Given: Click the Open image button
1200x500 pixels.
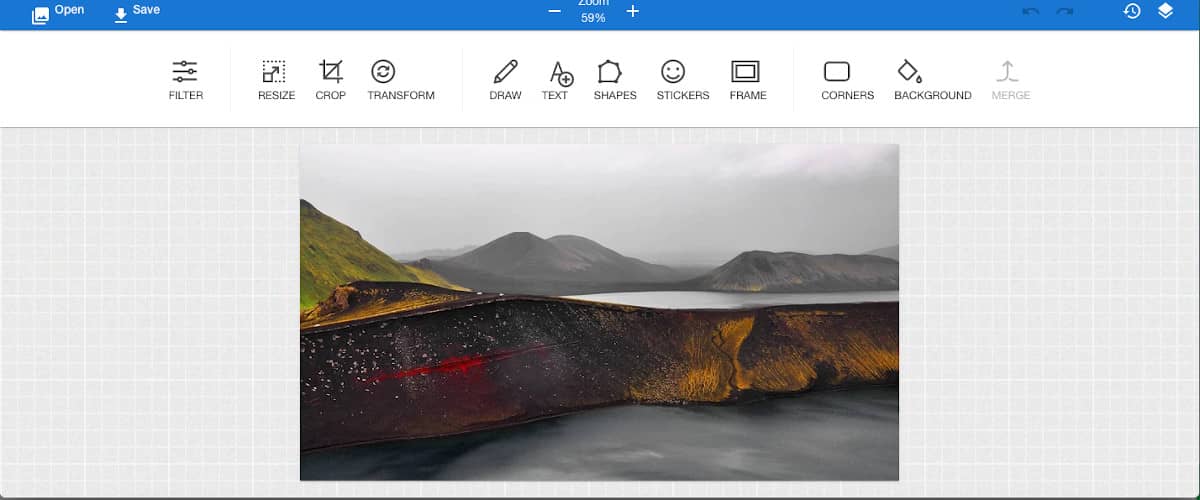Looking at the screenshot, I should [57, 12].
